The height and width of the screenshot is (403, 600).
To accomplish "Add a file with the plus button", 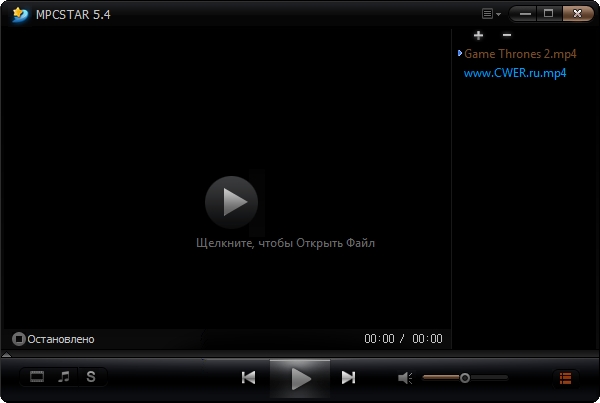I will click(478, 35).
